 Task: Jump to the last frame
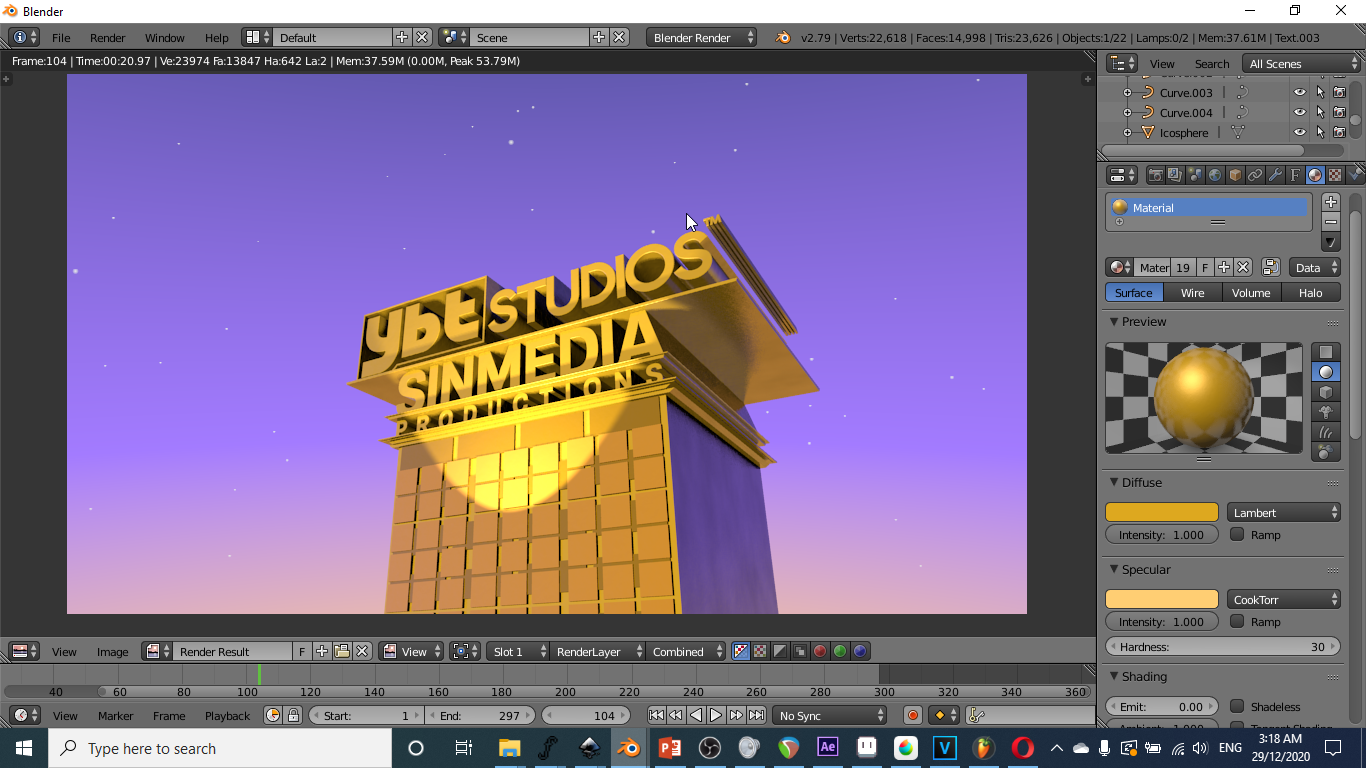pyautogui.click(x=756, y=715)
